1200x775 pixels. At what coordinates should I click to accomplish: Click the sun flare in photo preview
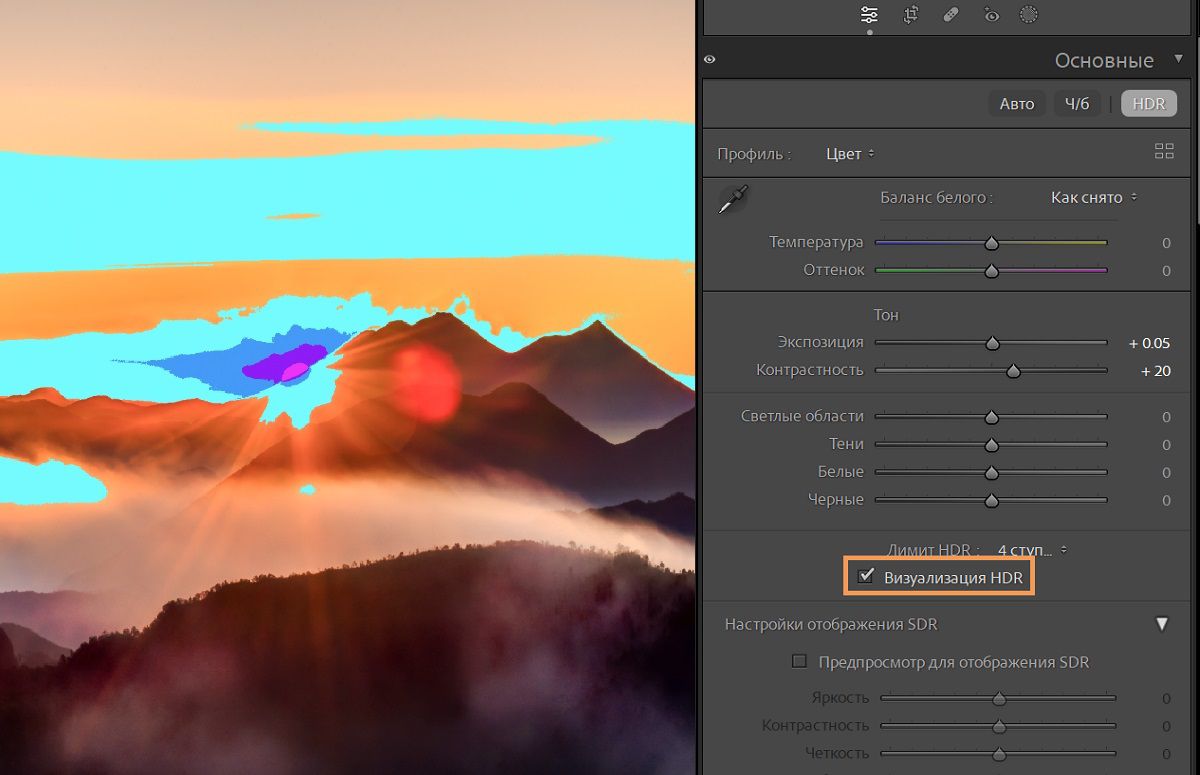pos(426,382)
